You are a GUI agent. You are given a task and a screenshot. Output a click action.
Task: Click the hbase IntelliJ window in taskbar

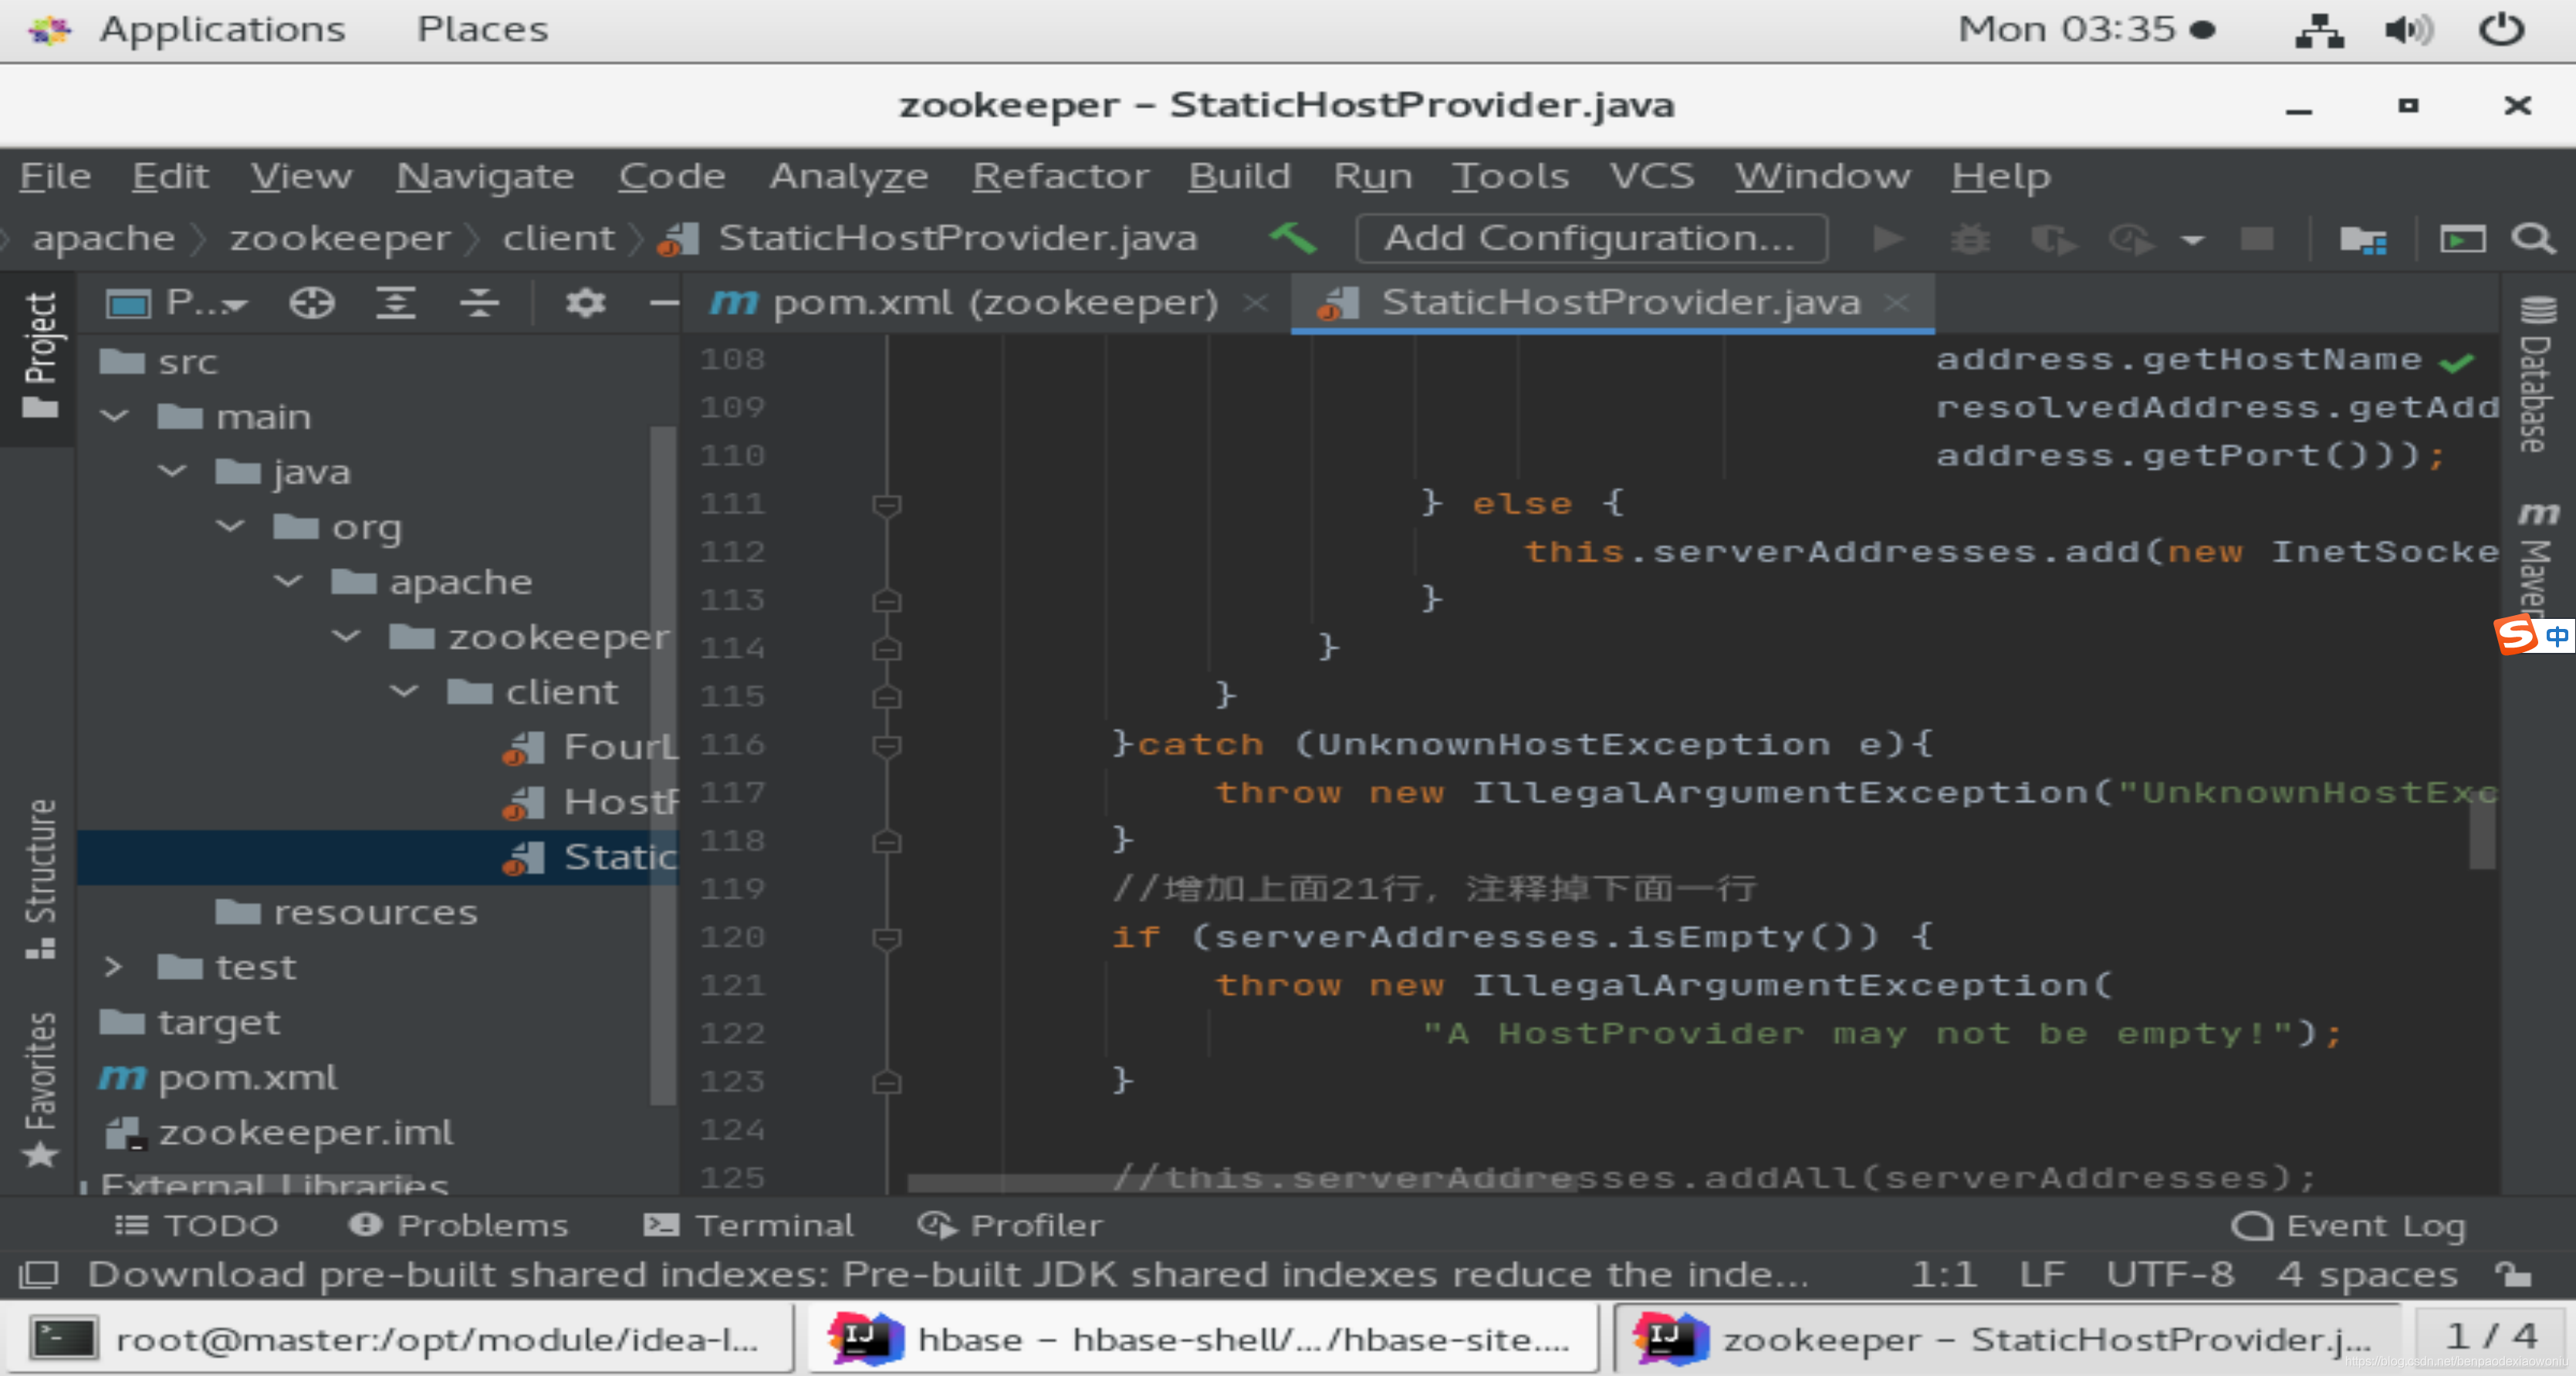point(1200,1339)
